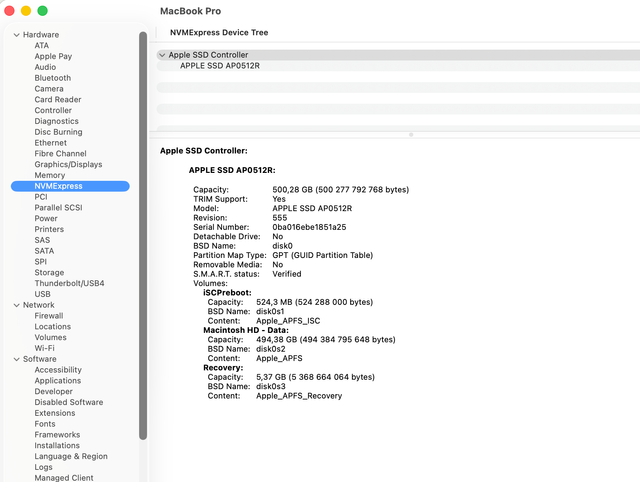640x482 pixels.
Task: Collapse the Apple SSD Controller tree node
Action: (162, 55)
